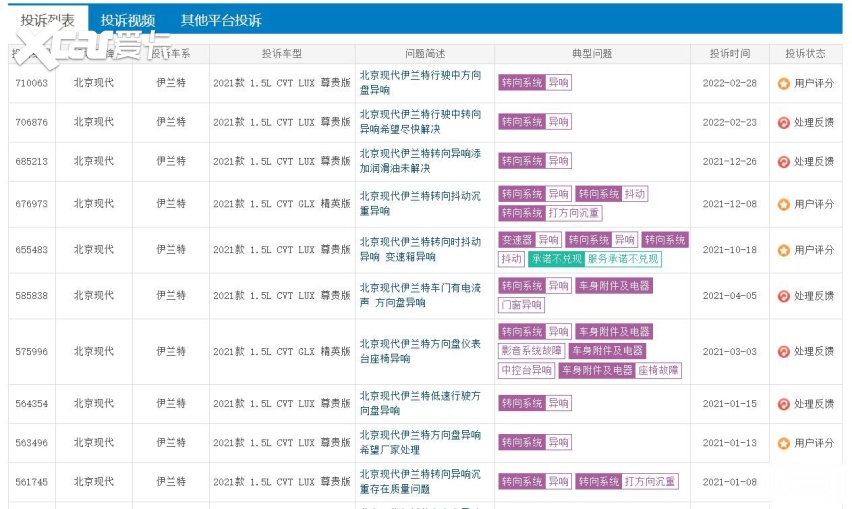The width and height of the screenshot is (852, 509).
Task: Click 中控台异响 tag in row 575996
Action: click(x=527, y=370)
